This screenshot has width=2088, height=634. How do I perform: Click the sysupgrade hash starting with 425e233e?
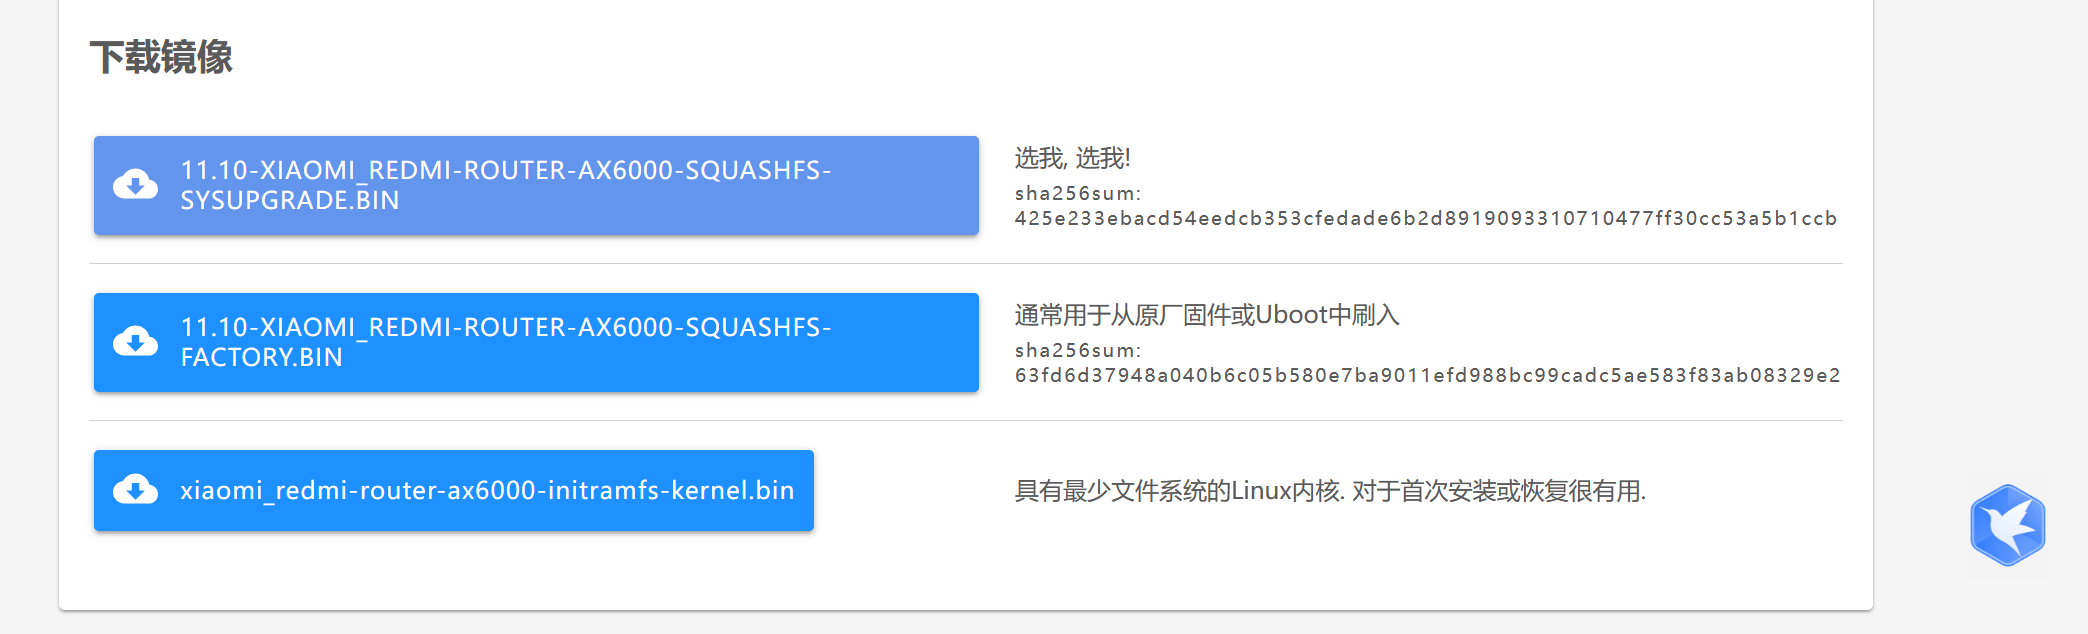1425,218
